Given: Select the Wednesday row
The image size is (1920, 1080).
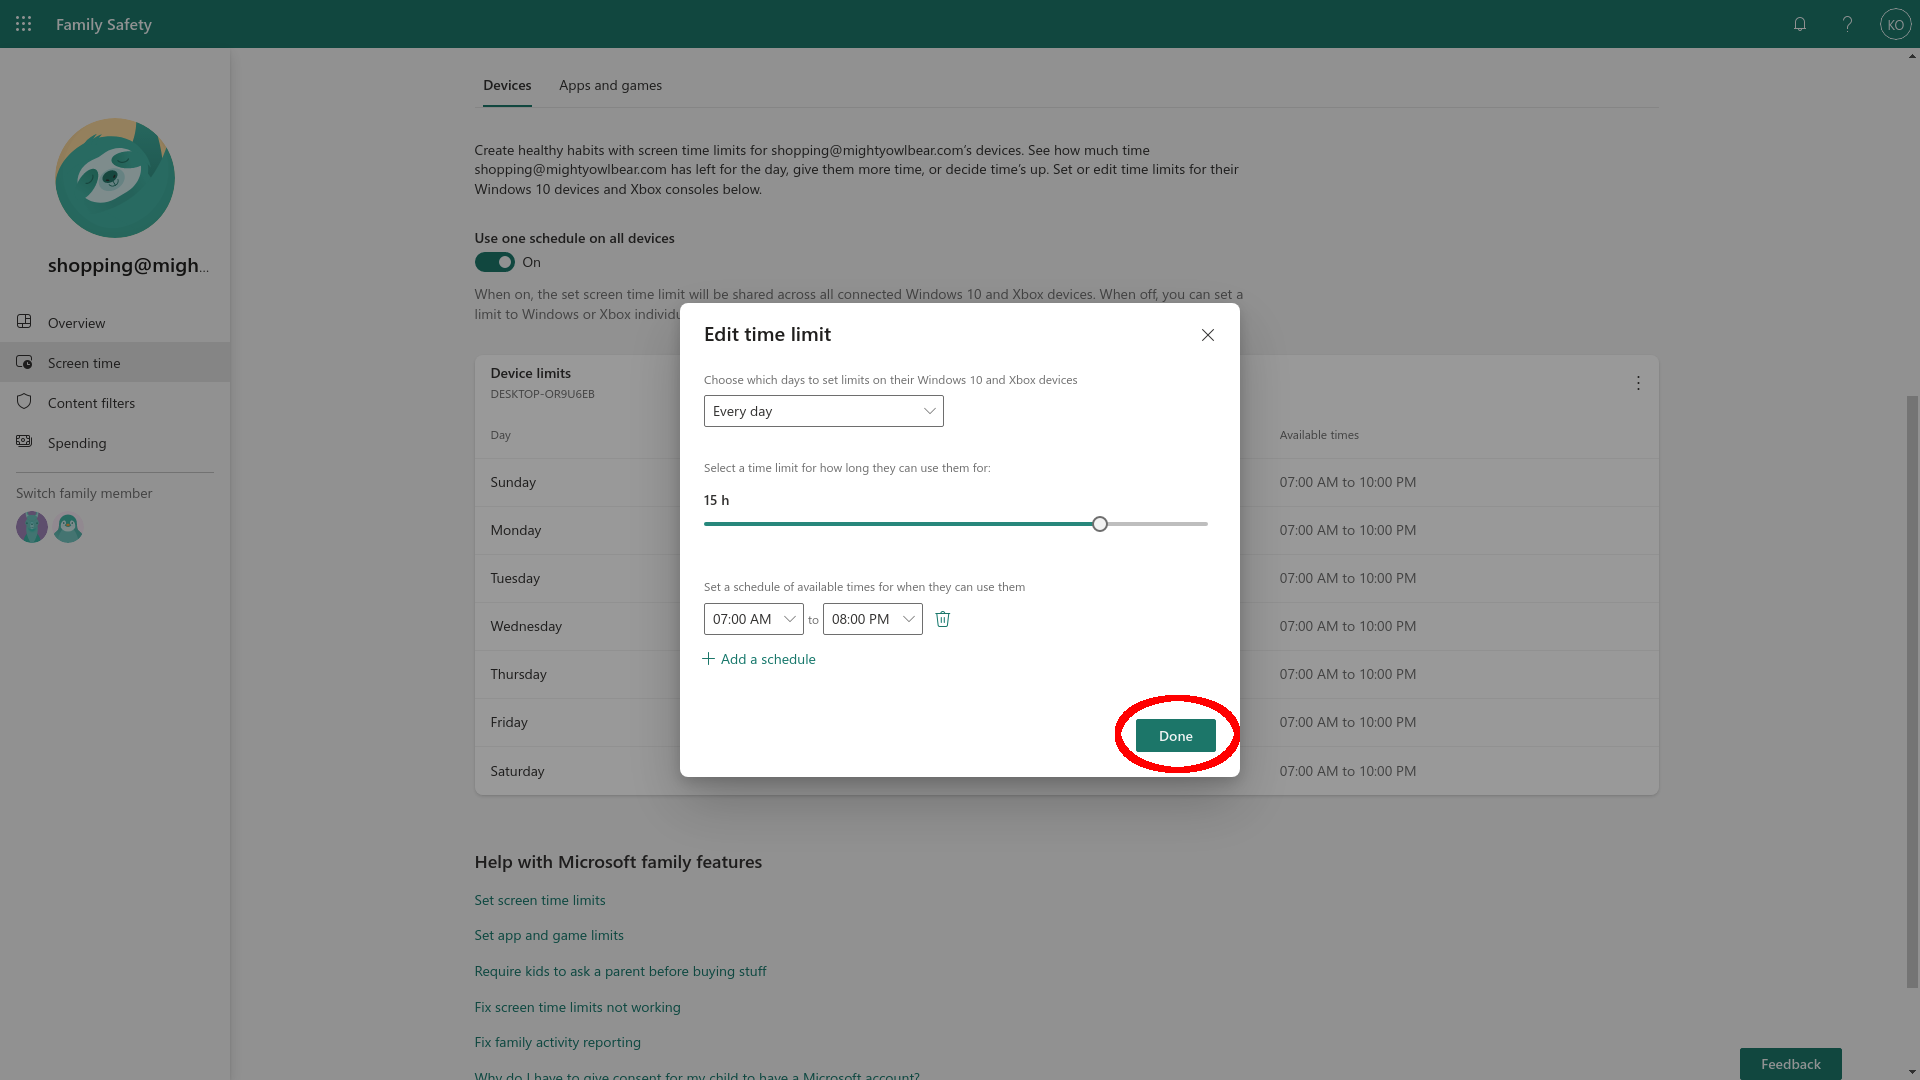Looking at the screenshot, I should 1066,626.
